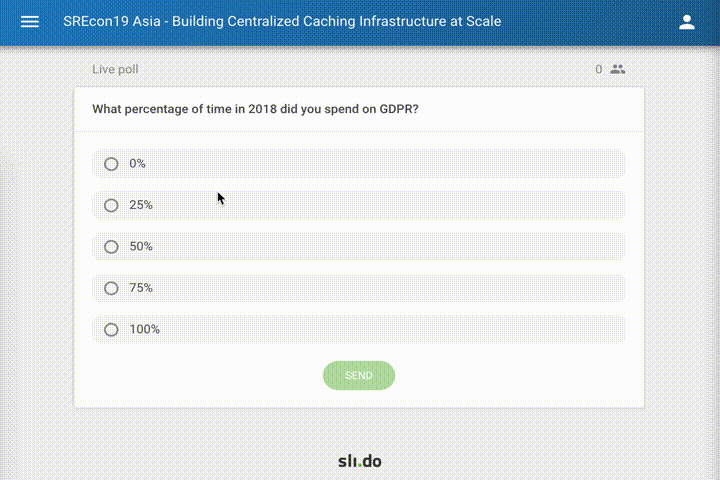Click the slido logo at bottom
This screenshot has height=480, width=720.
359,461
